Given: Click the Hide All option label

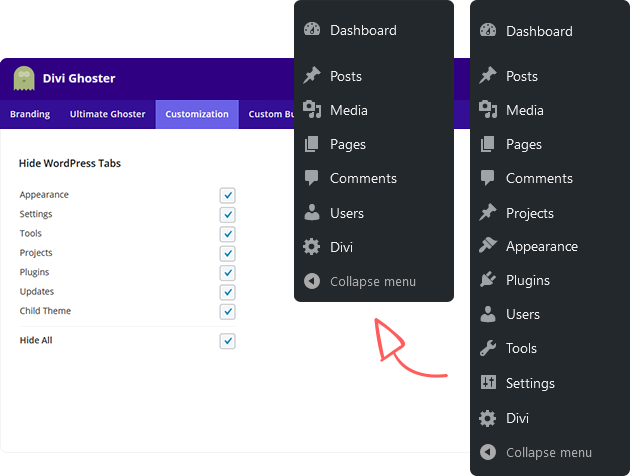Looking at the screenshot, I should 36,340.
